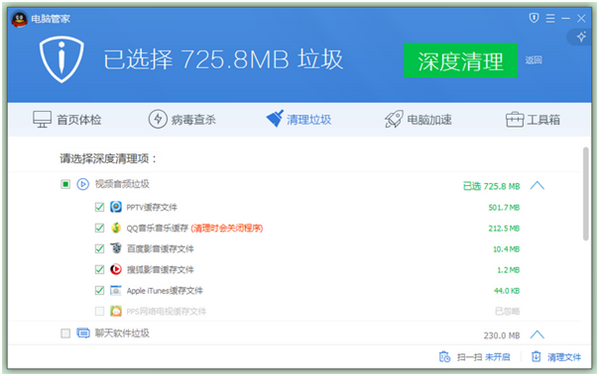
Task: Click the 清理文件 clipboard icon
Action: click(536, 357)
